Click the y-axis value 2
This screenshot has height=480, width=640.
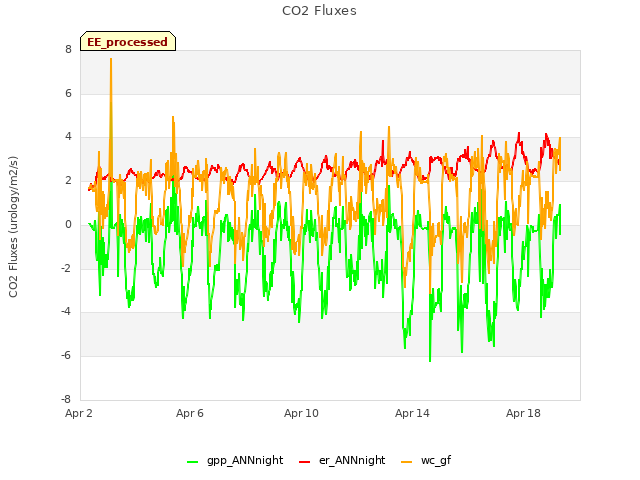pos(68,180)
